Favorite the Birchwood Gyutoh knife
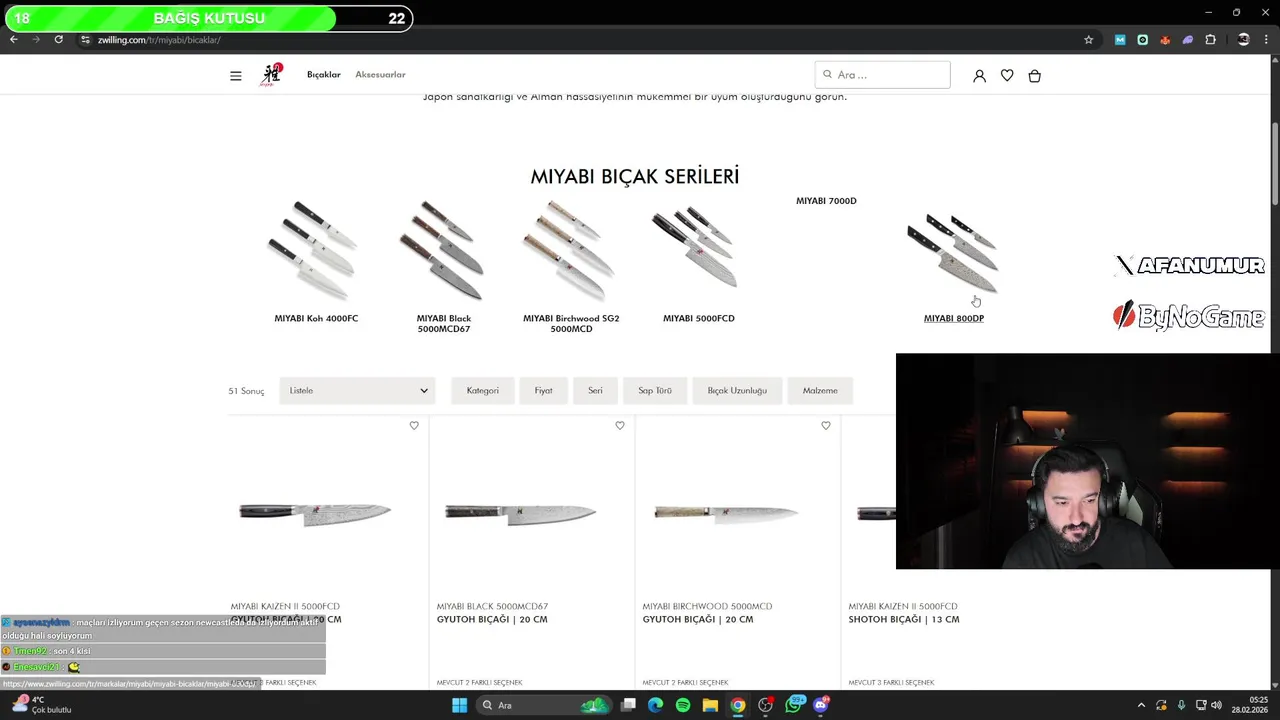 (x=826, y=426)
